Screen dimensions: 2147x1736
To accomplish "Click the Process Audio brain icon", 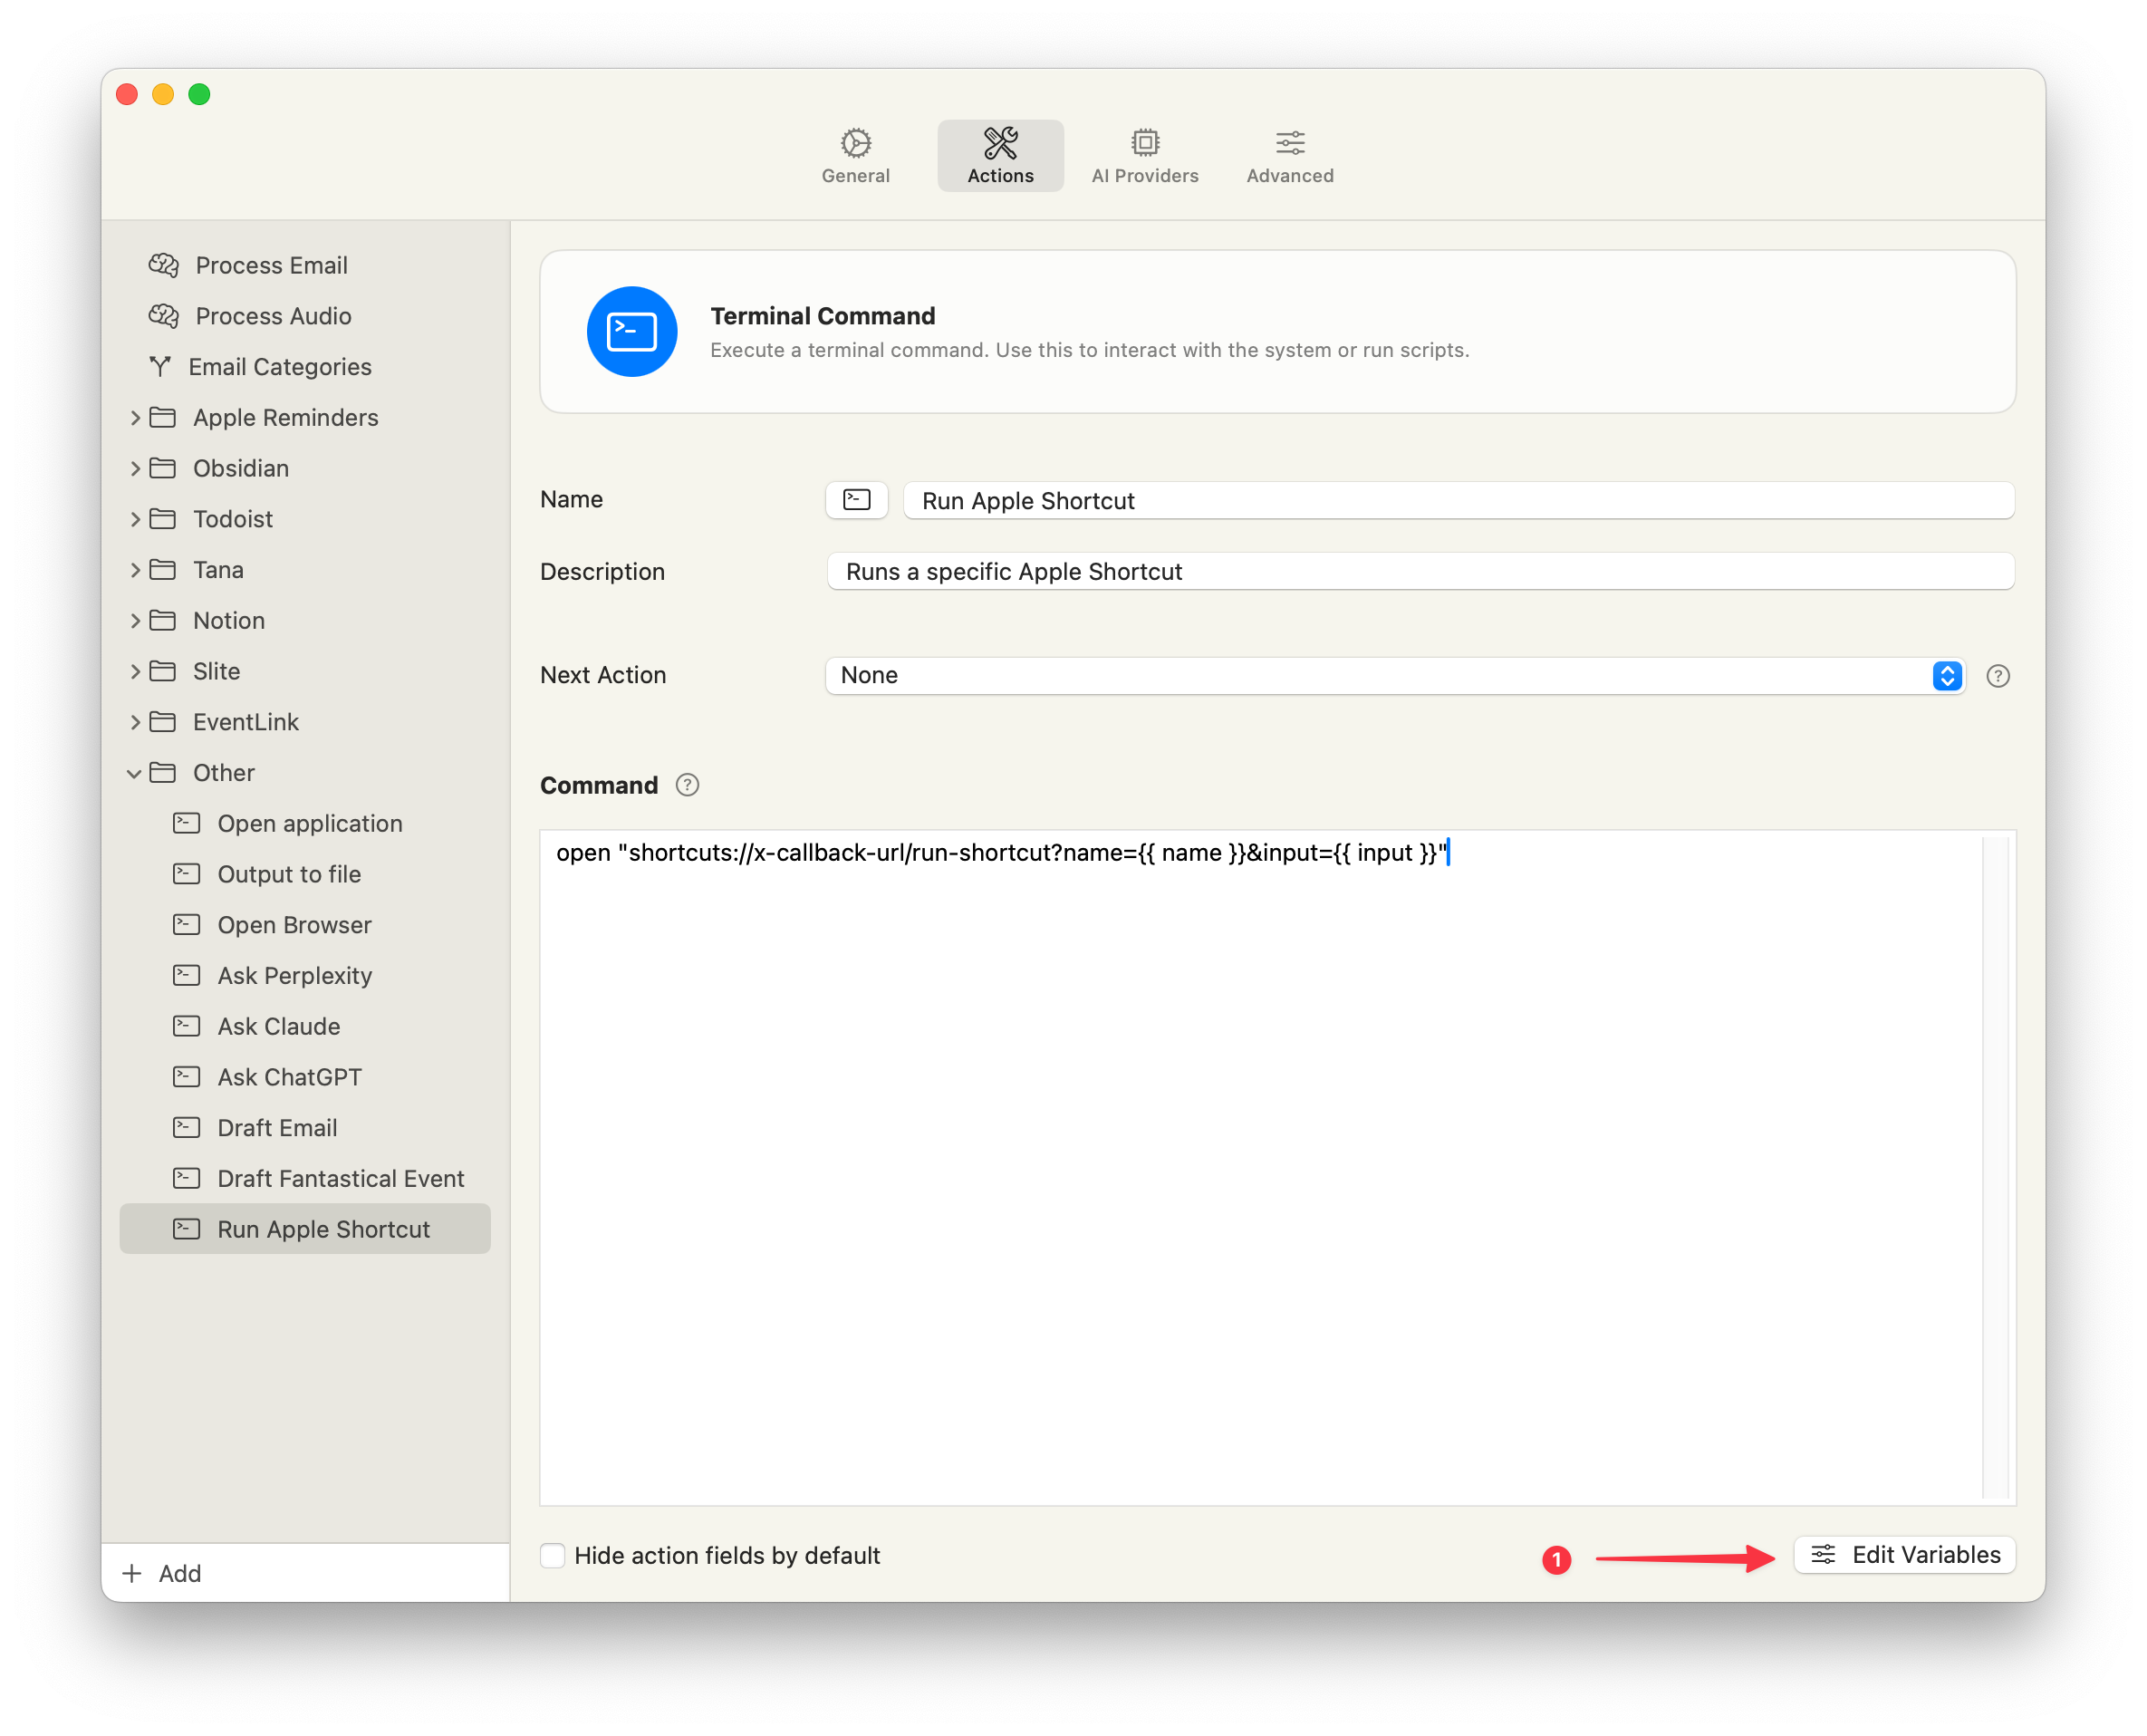I will (164, 316).
